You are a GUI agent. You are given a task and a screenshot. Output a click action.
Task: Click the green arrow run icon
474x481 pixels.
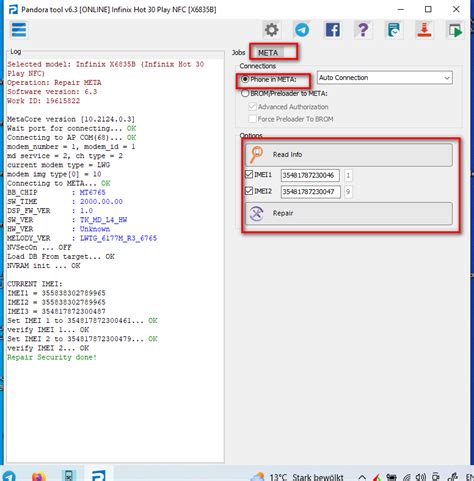pyautogui.click(x=455, y=31)
